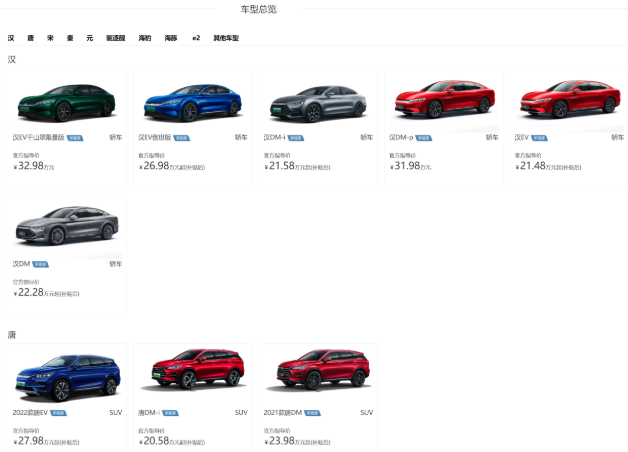Click the blue 新能源 badge beside 汉EV千山翠限量版

[75, 138]
